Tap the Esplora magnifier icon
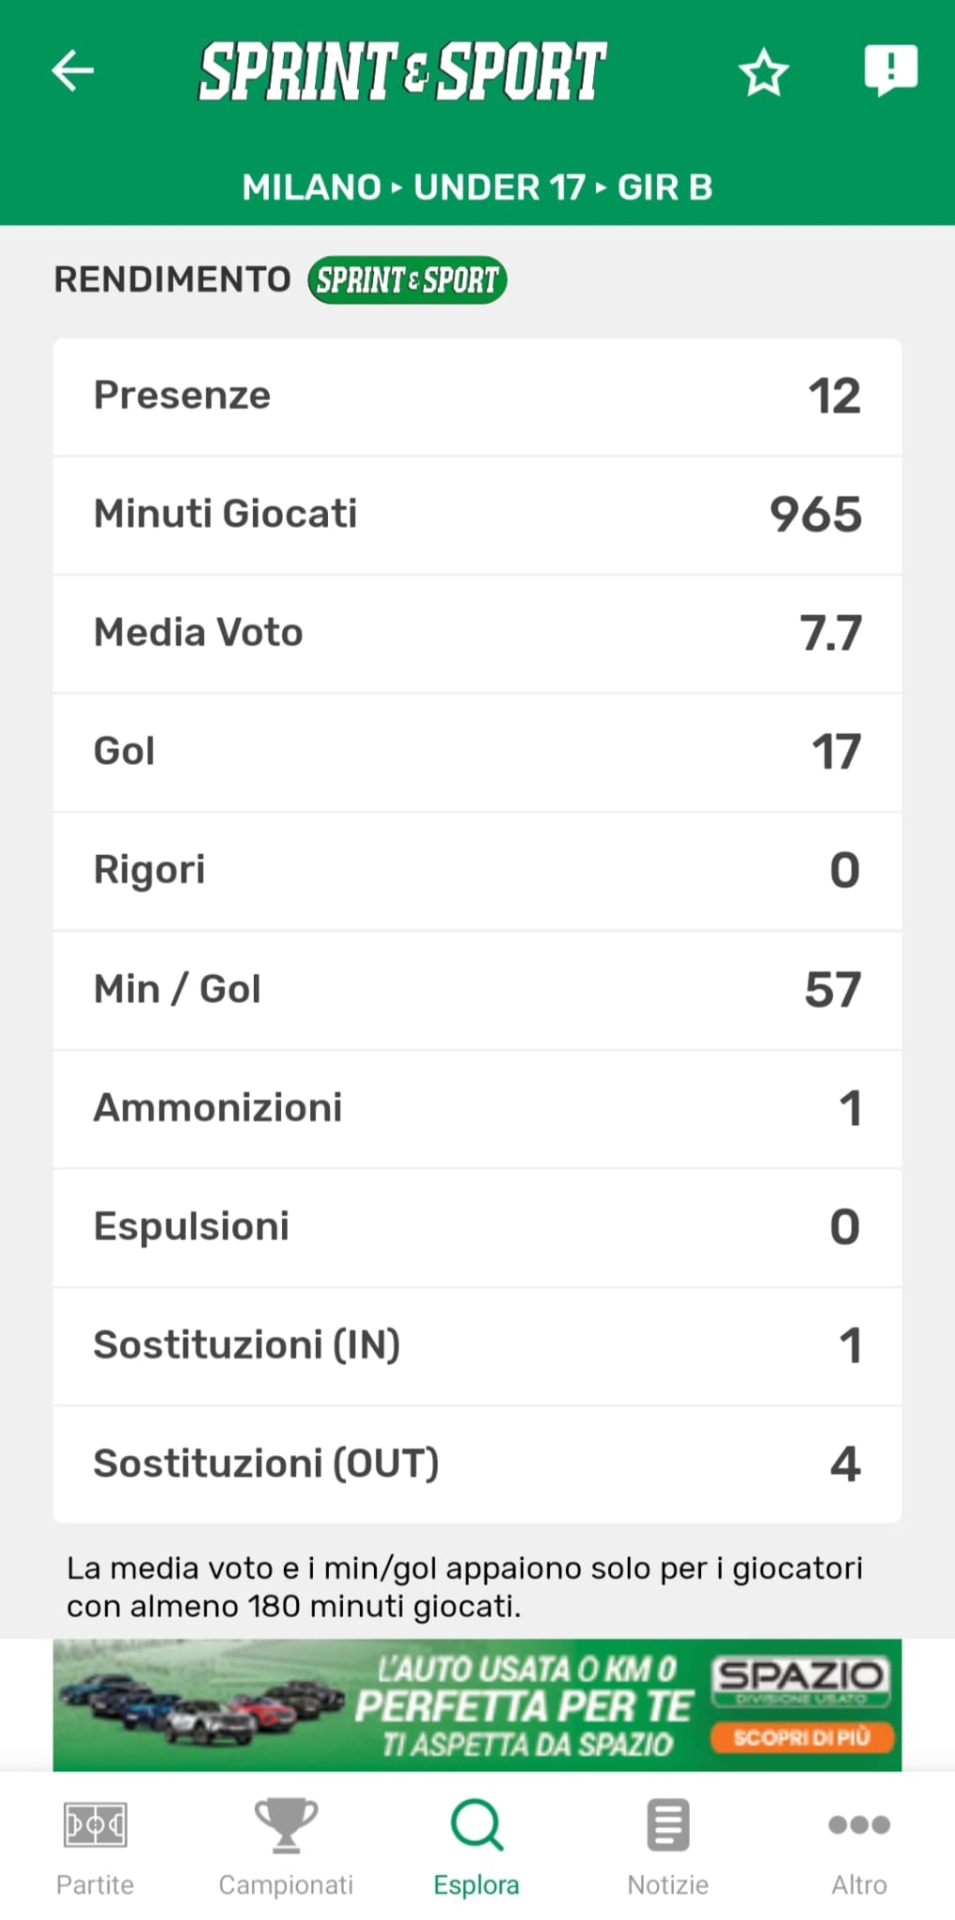 (477, 1825)
